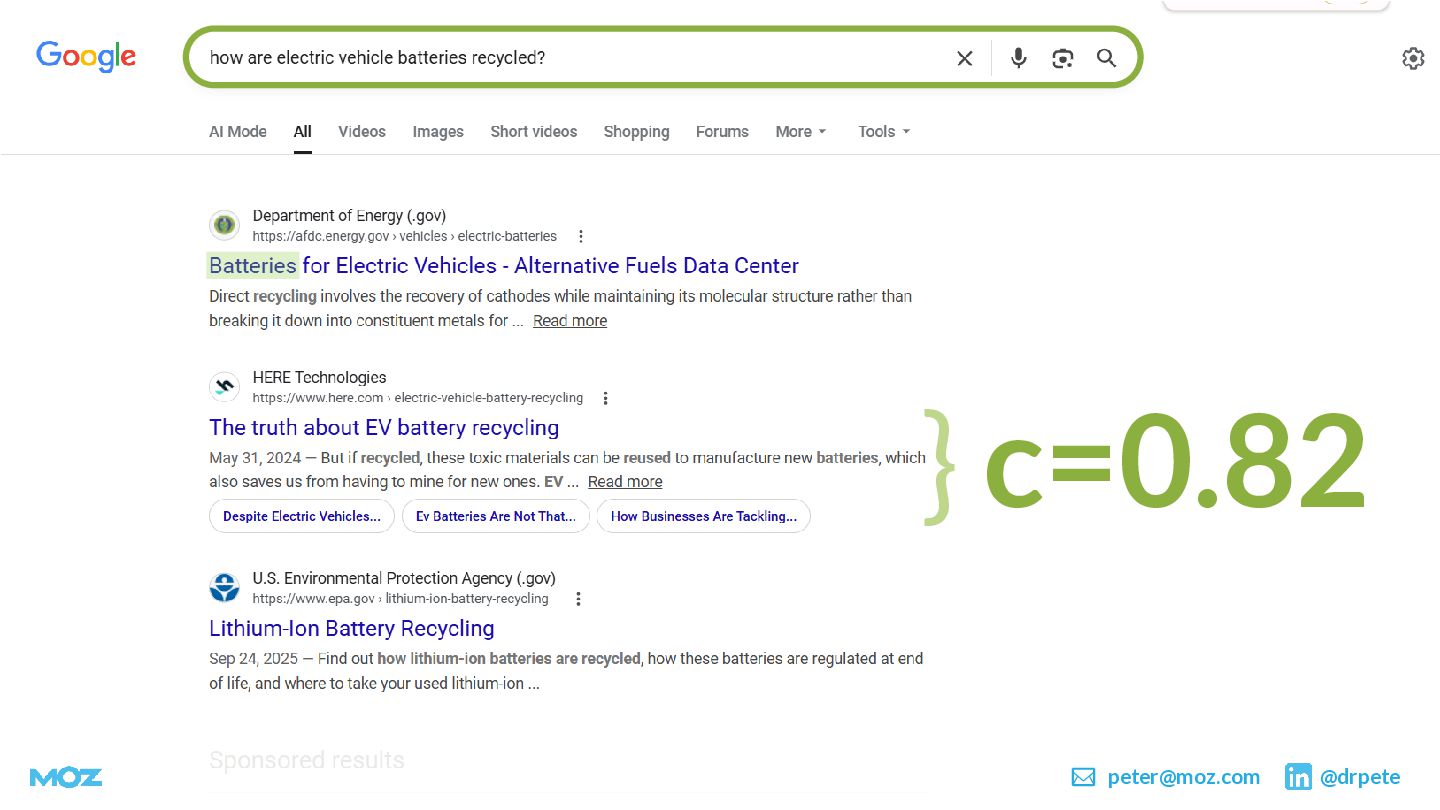Open options menu for HERE Technologies result
The width and height of the screenshot is (1440, 810).
[605, 398]
